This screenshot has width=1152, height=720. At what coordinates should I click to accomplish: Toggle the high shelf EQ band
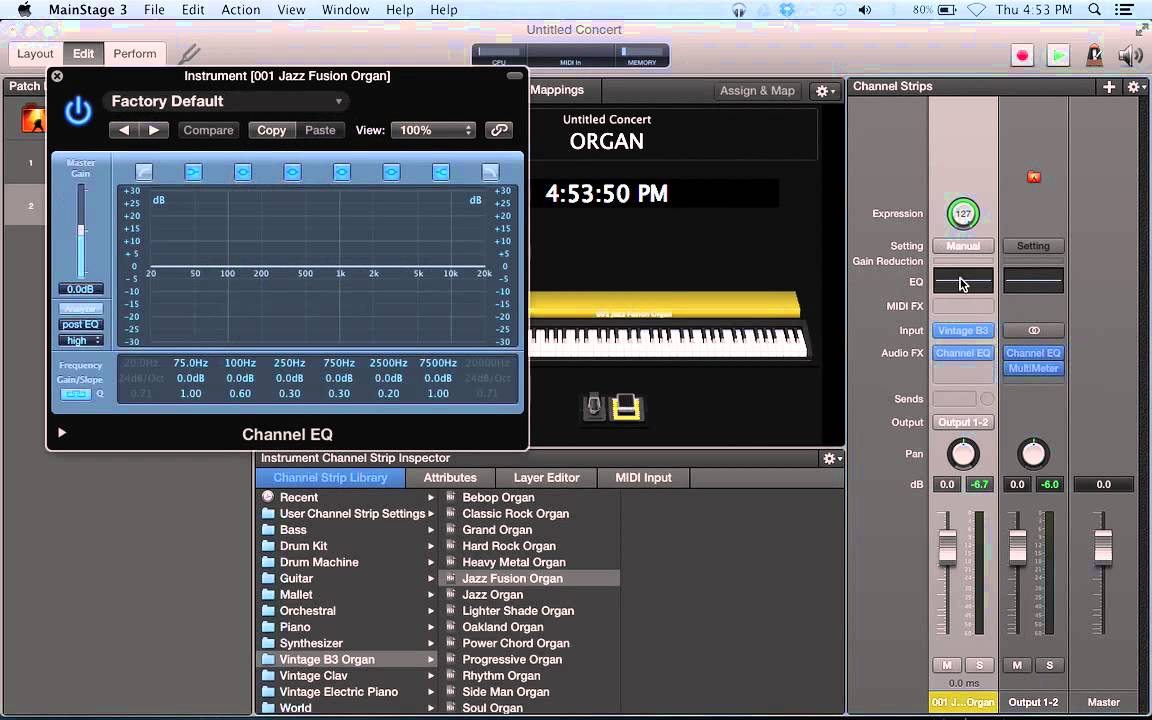(441, 172)
